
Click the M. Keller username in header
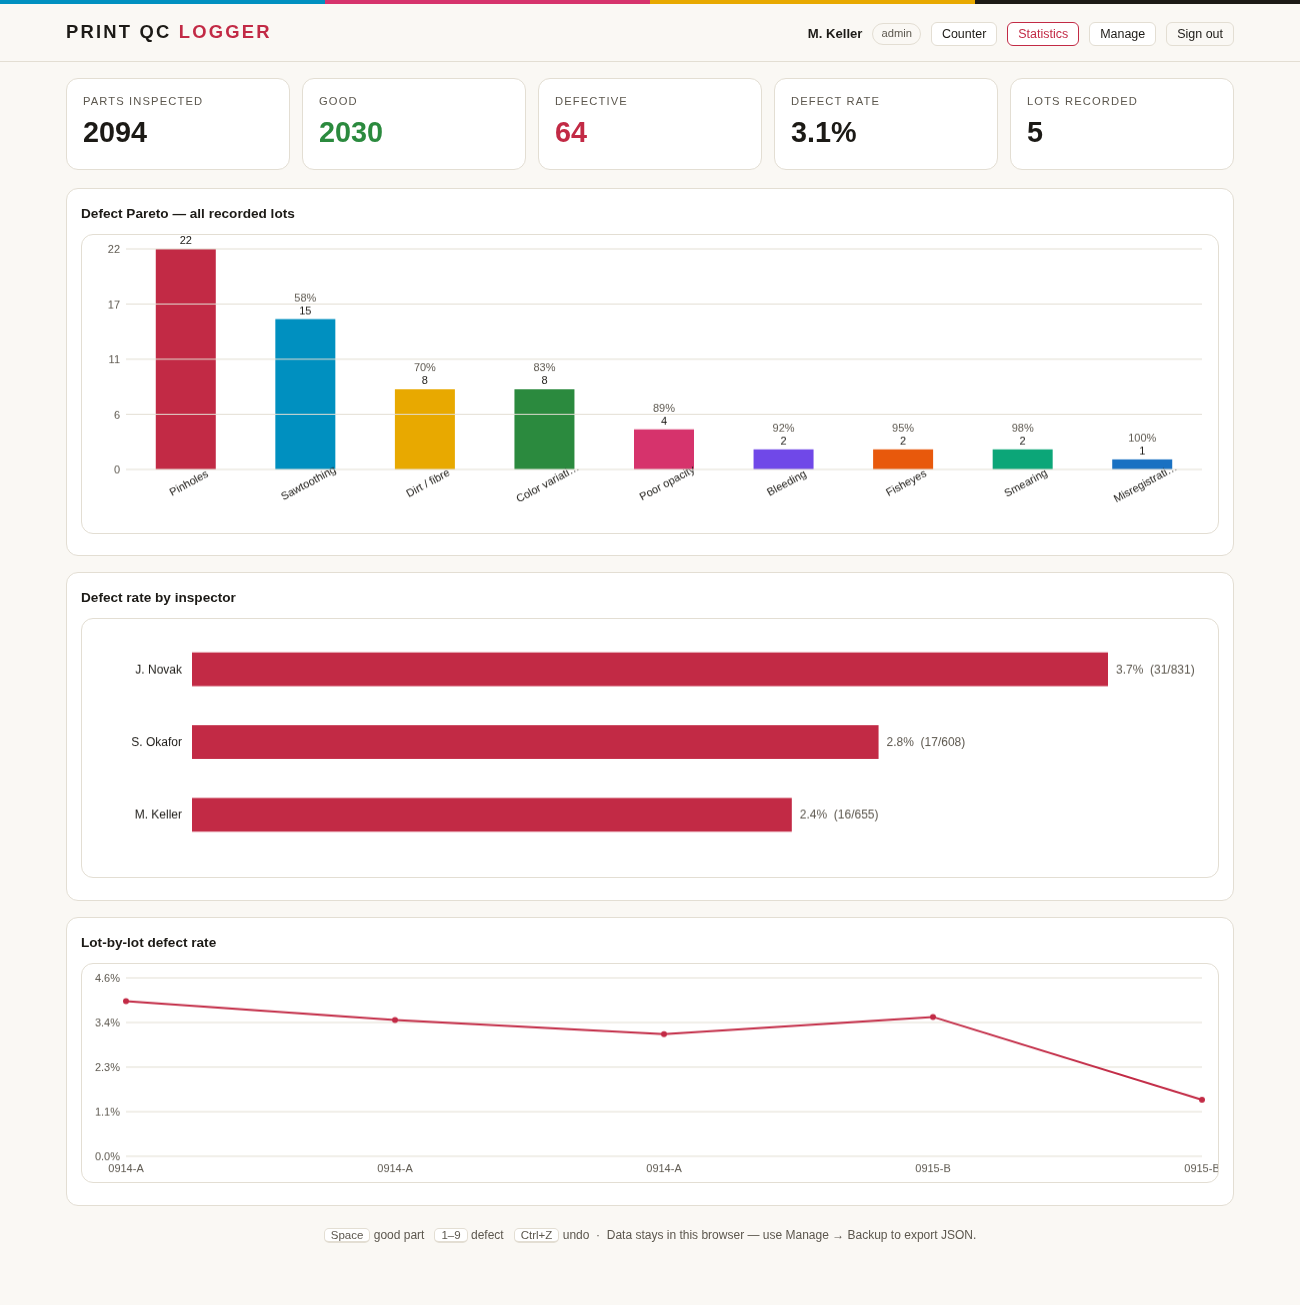(835, 34)
